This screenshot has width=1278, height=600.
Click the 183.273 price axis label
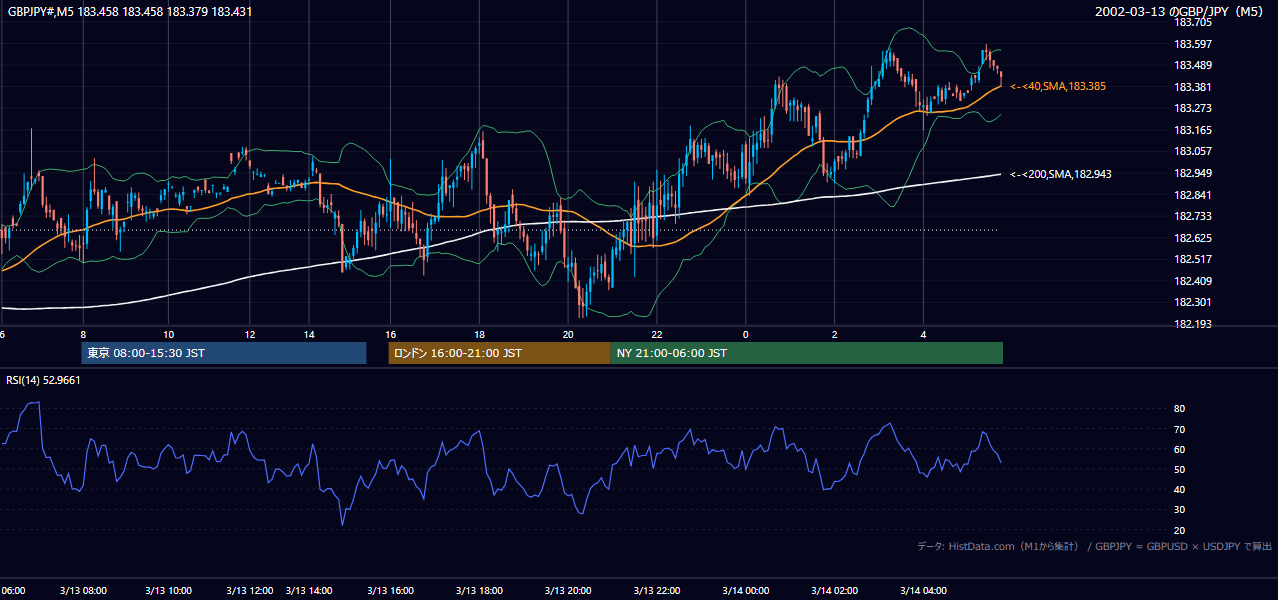click(1193, 108)
